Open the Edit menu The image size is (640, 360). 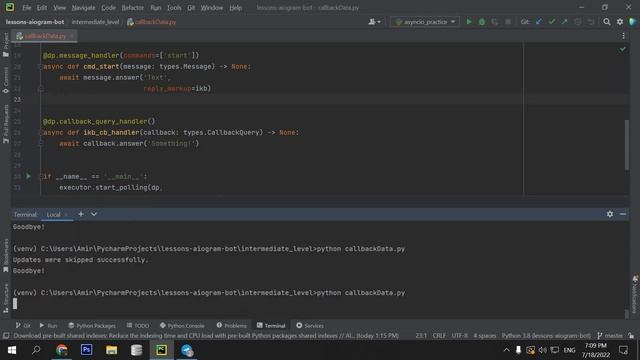tap(42, 7)
